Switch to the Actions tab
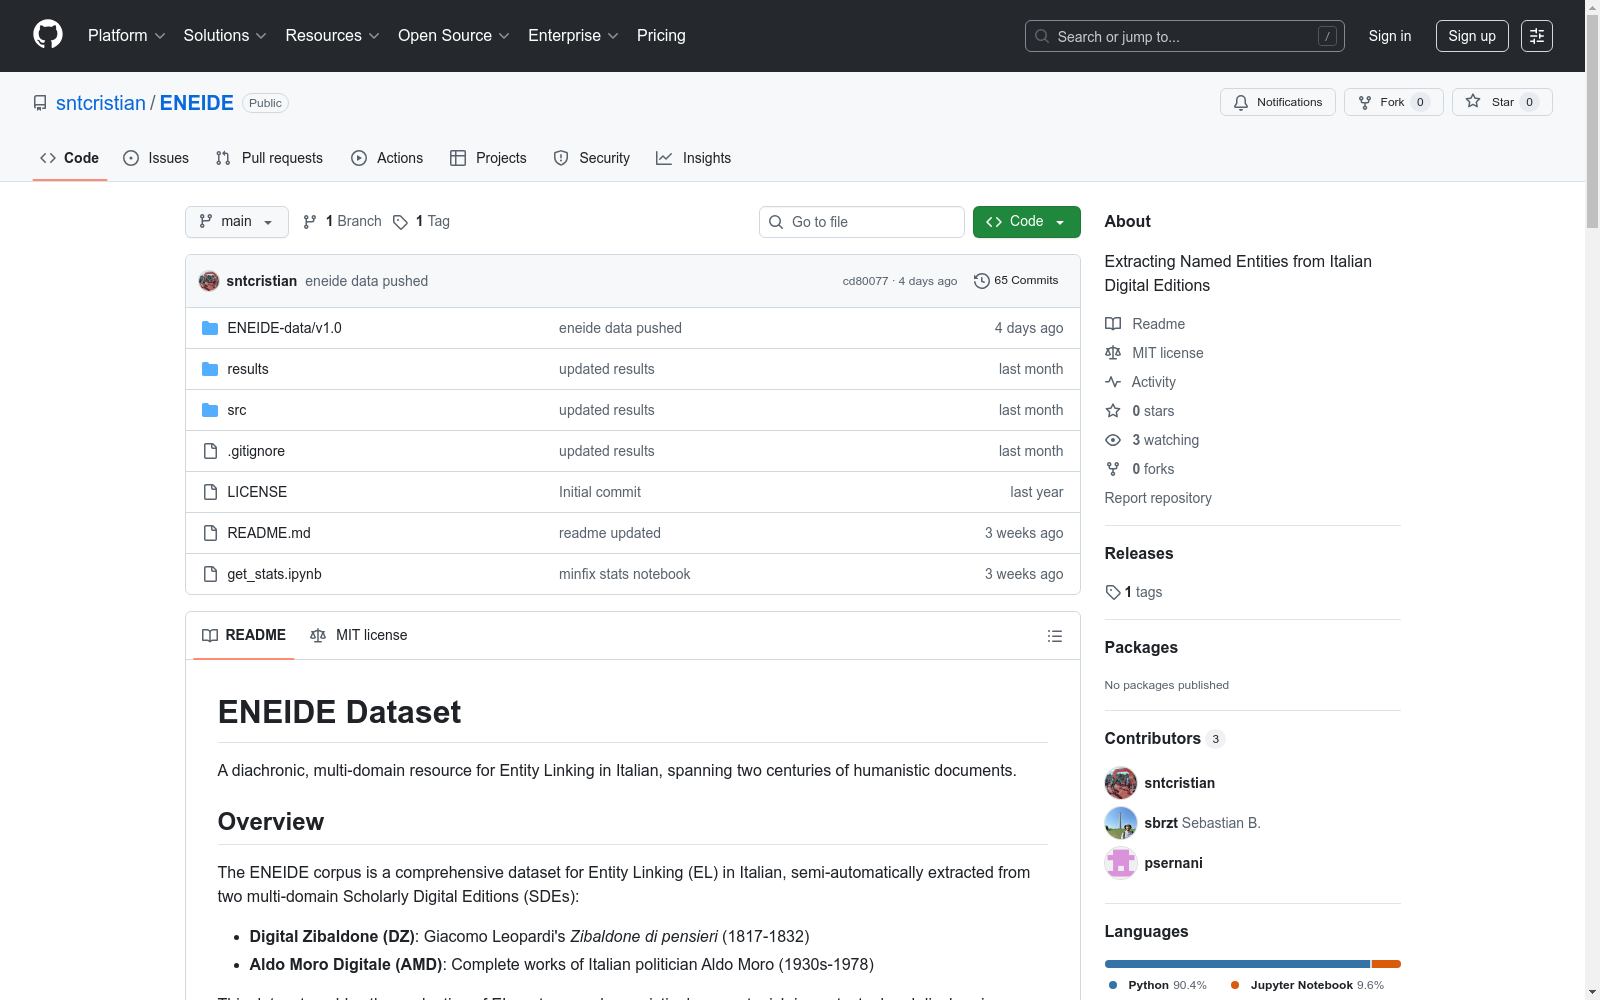The width and height of the screenshot is (1600, 1000). tap(387, 158)
